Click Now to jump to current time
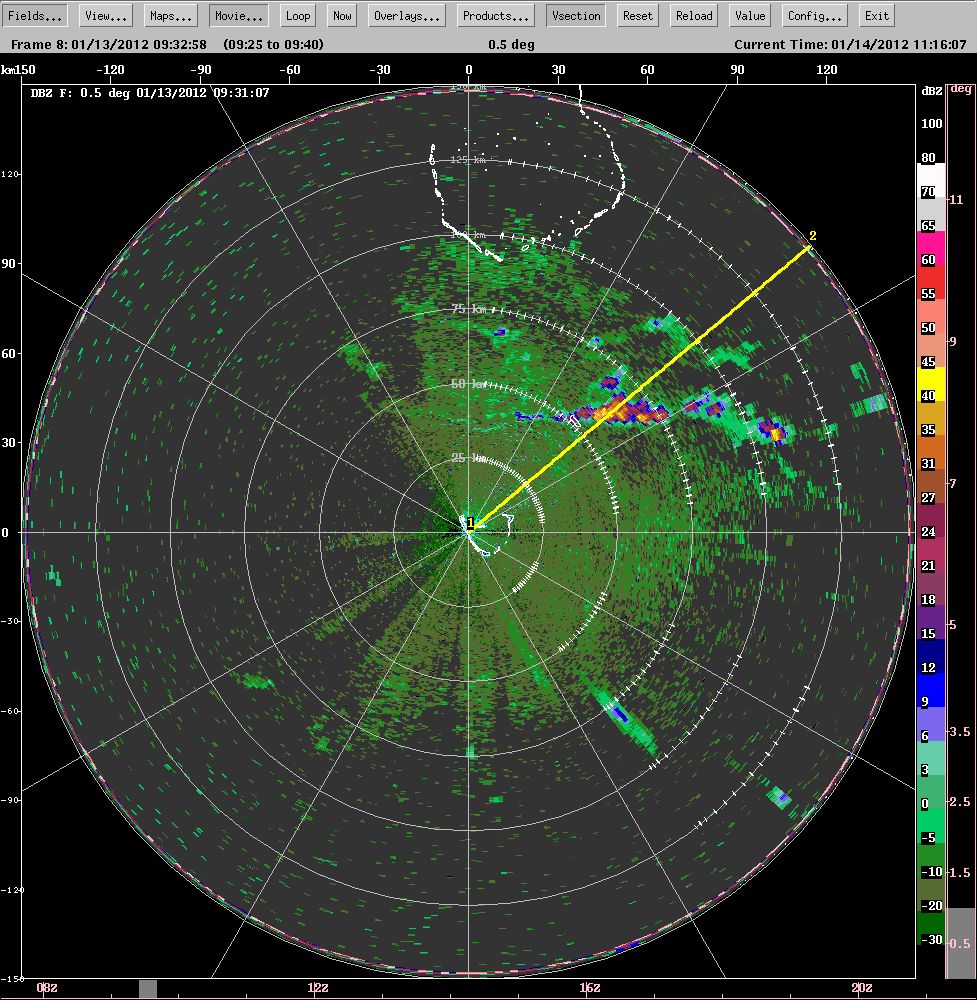 pos(341,15)
